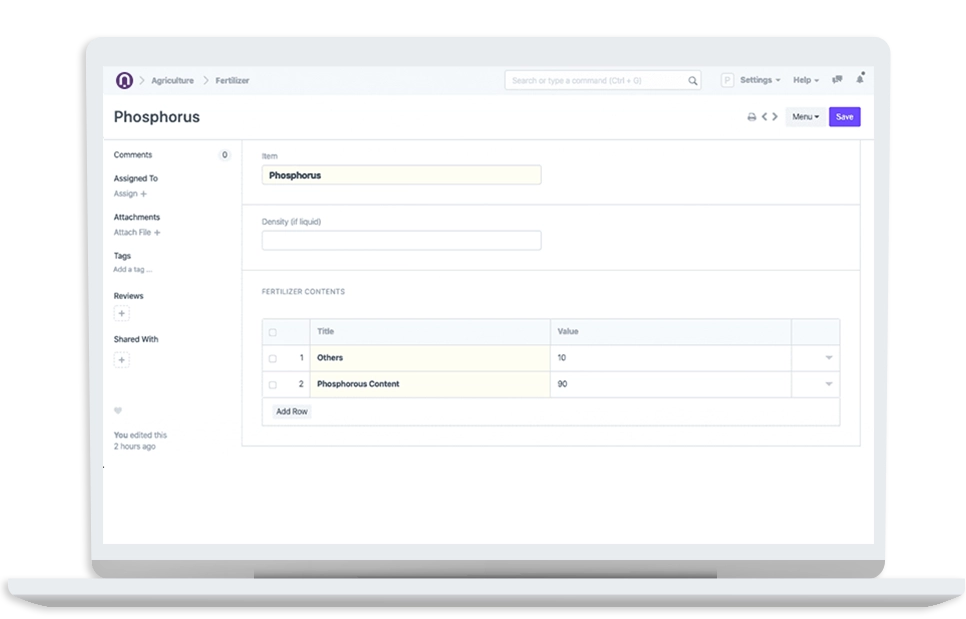Open the chat messages icon

(837, 80)
